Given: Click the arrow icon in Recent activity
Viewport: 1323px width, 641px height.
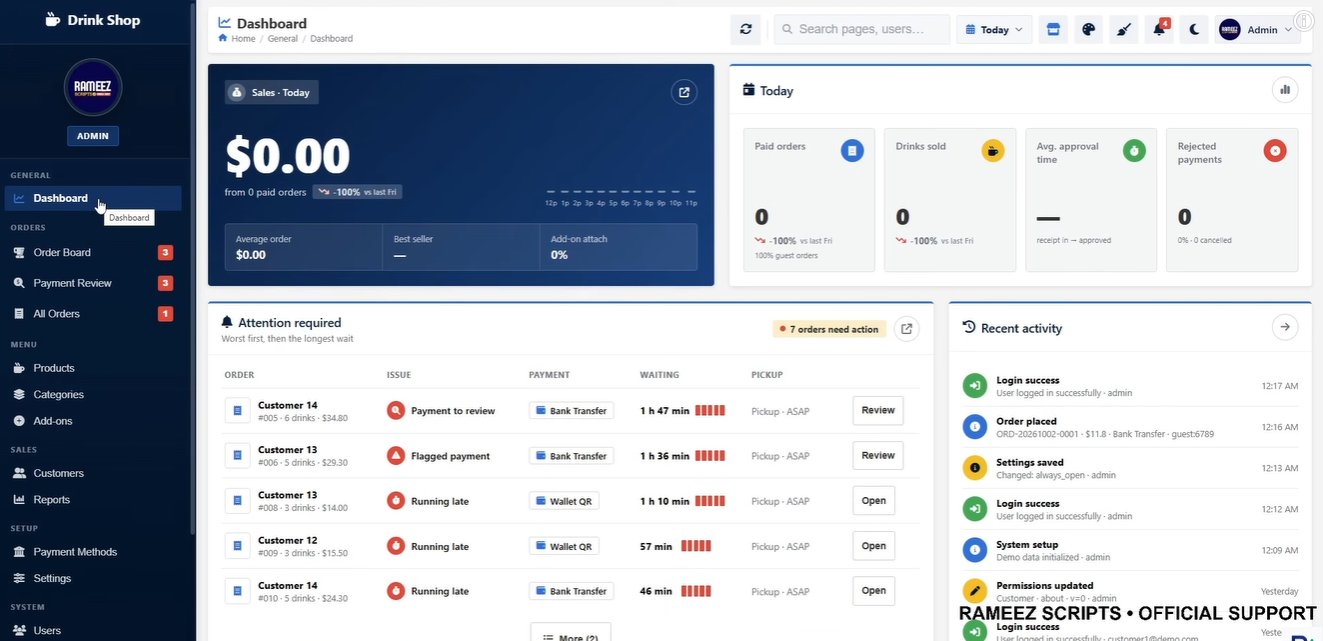Looking at the screenshot, I should pos(1285,326).
